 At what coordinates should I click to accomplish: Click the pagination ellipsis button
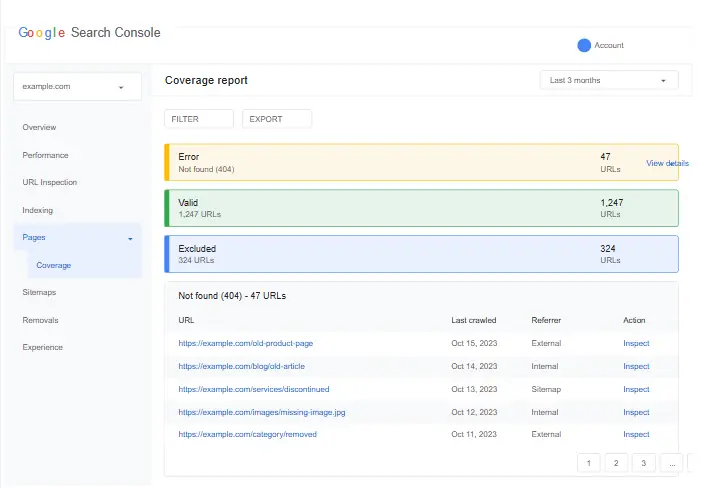tap(672, 463)
